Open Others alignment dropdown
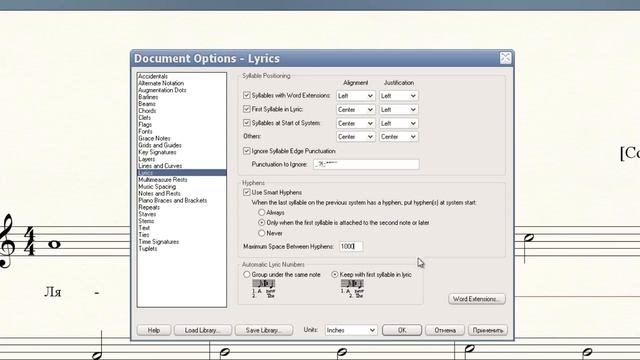 click(x=356, y=137)
